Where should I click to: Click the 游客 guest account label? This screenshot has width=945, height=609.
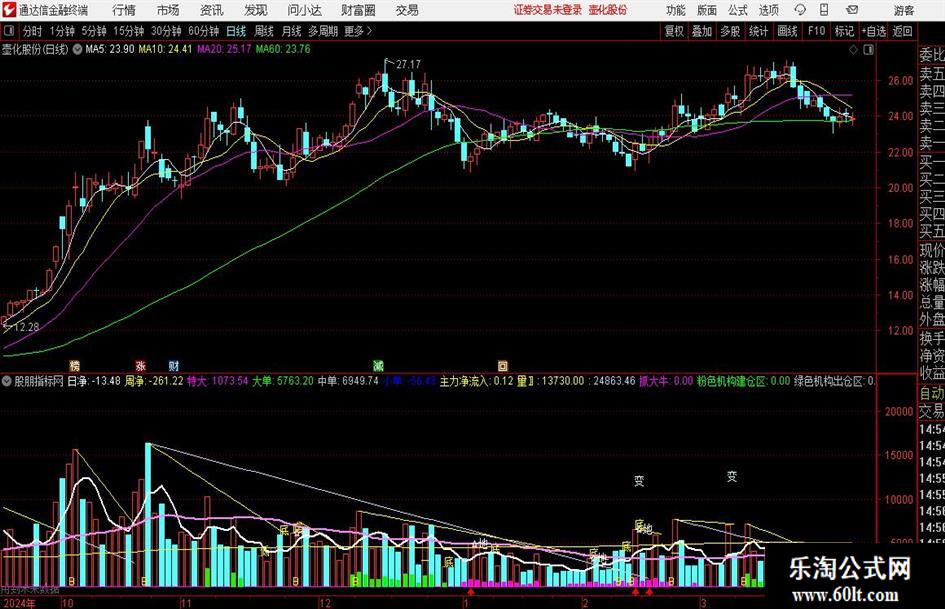tap(903, 10)
